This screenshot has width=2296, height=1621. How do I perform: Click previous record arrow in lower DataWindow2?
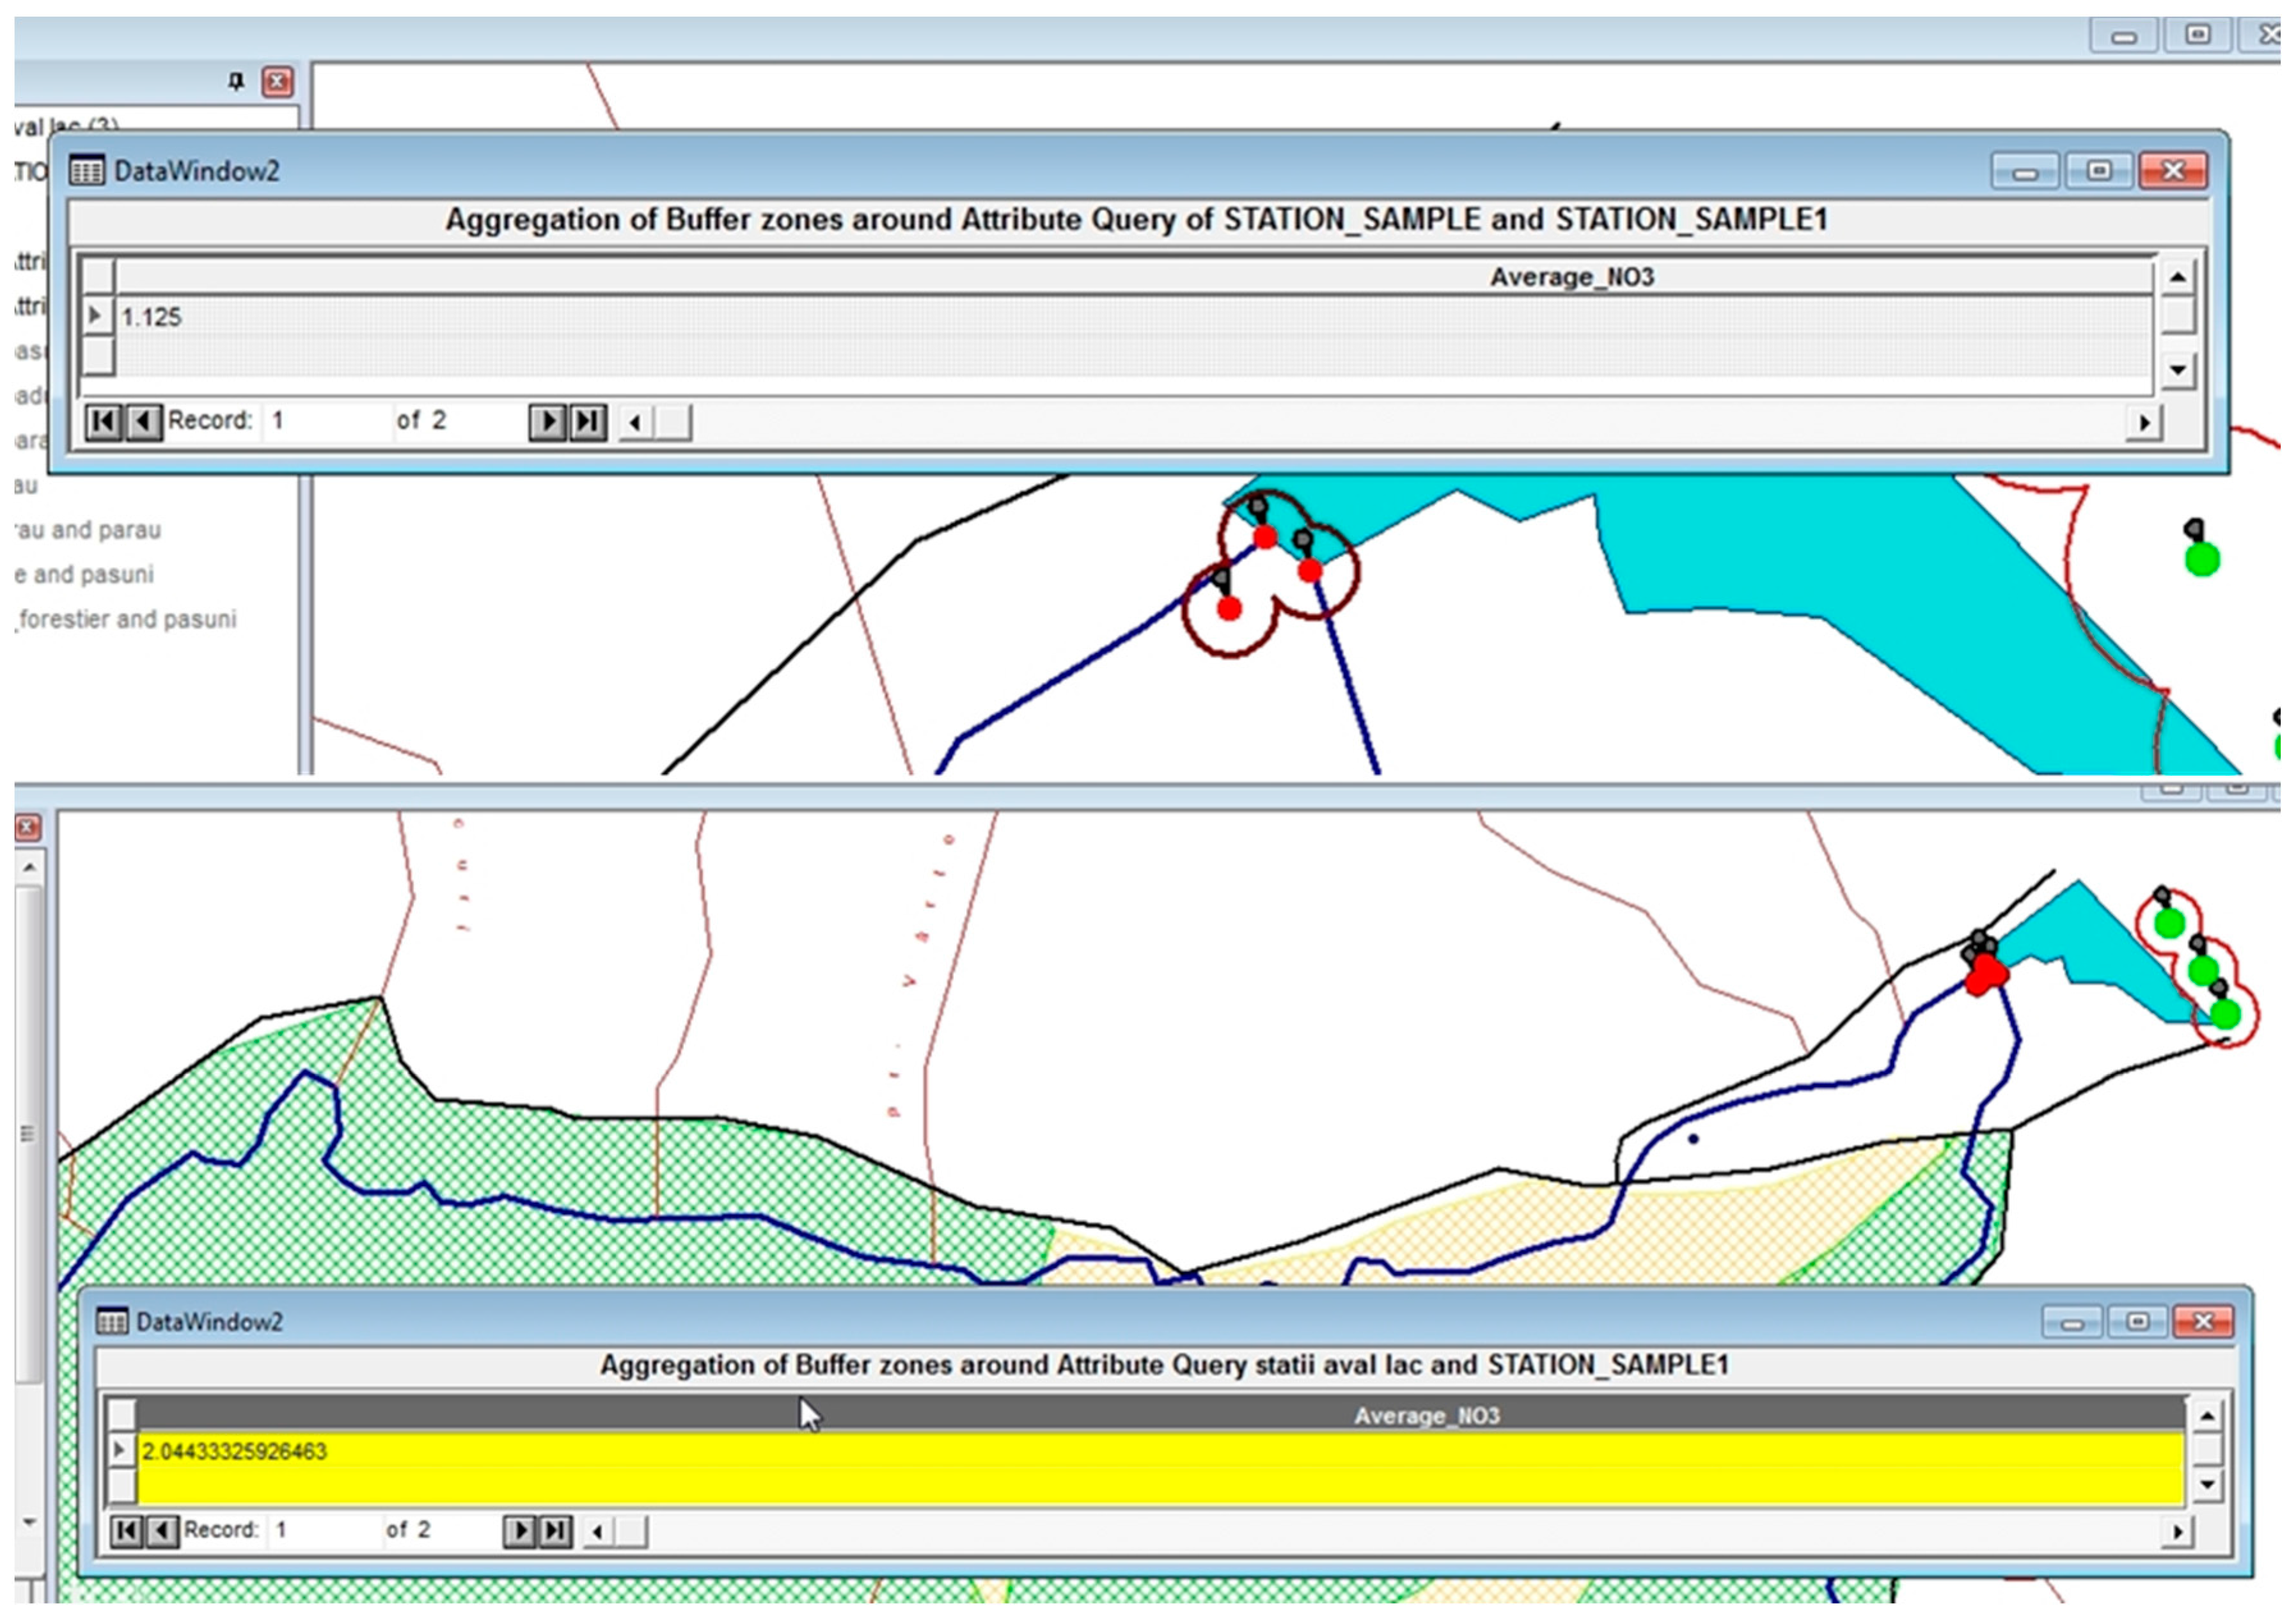pyautogui.click(x=162, y=1531)
